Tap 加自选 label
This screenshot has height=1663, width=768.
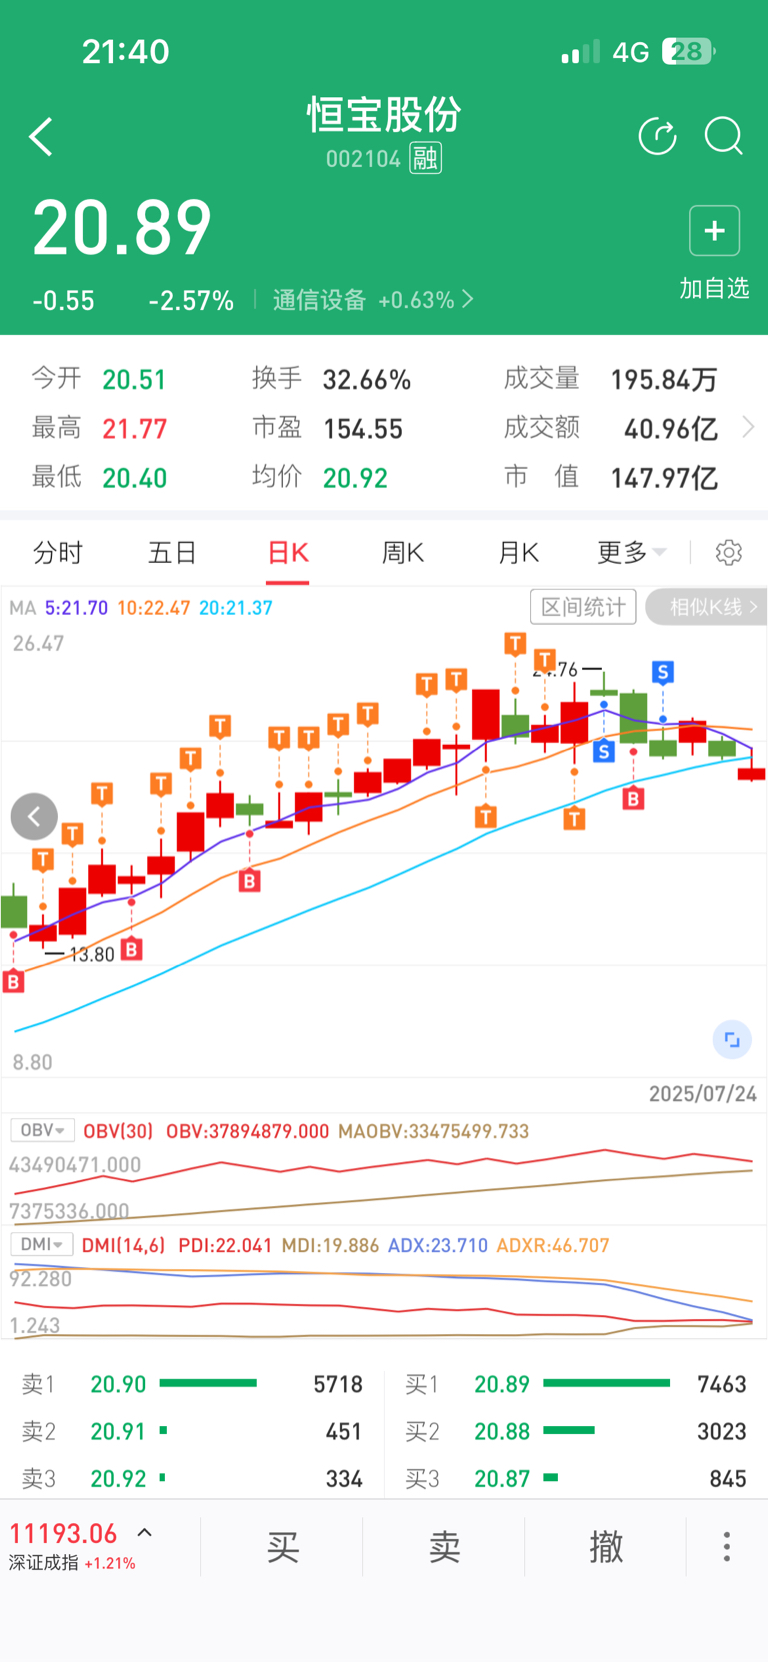coord(714,288)
